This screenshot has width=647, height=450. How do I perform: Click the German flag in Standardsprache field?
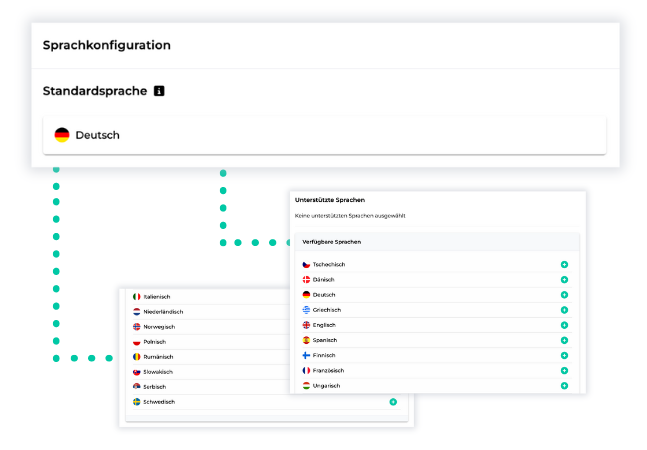tap(62, 135)
